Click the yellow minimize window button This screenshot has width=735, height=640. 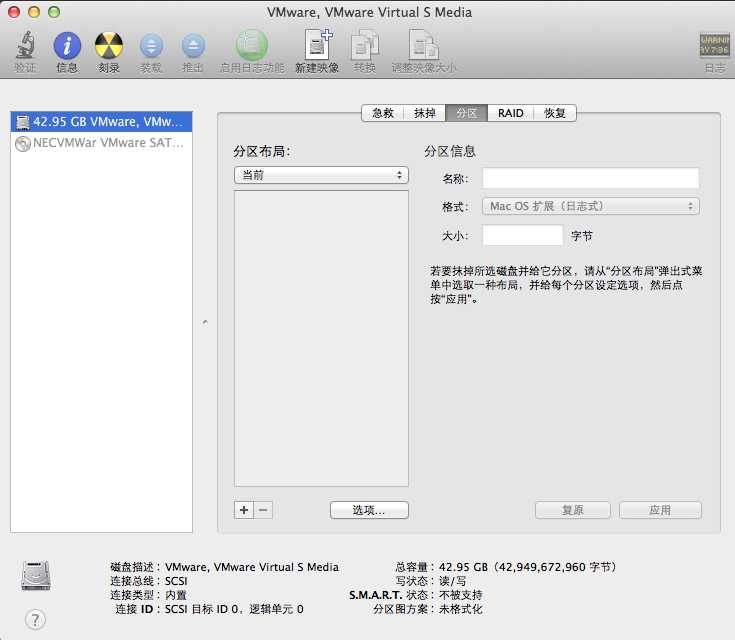click(x=34, y=12)
